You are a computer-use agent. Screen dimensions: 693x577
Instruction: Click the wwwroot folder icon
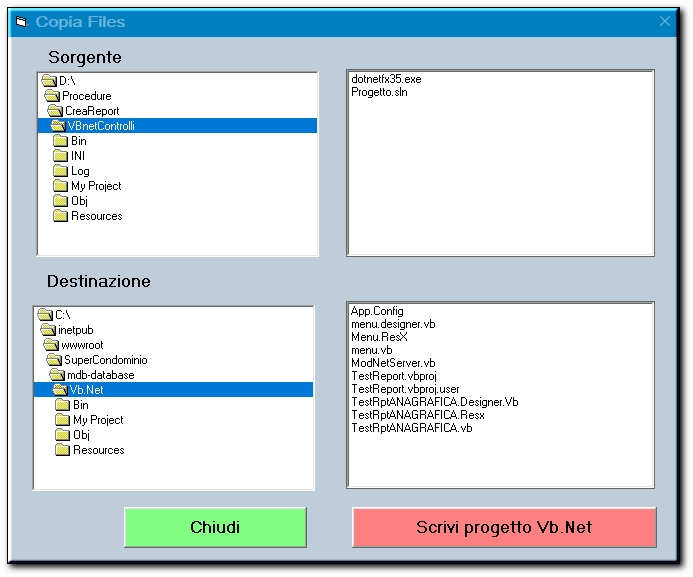coord(52,345)
